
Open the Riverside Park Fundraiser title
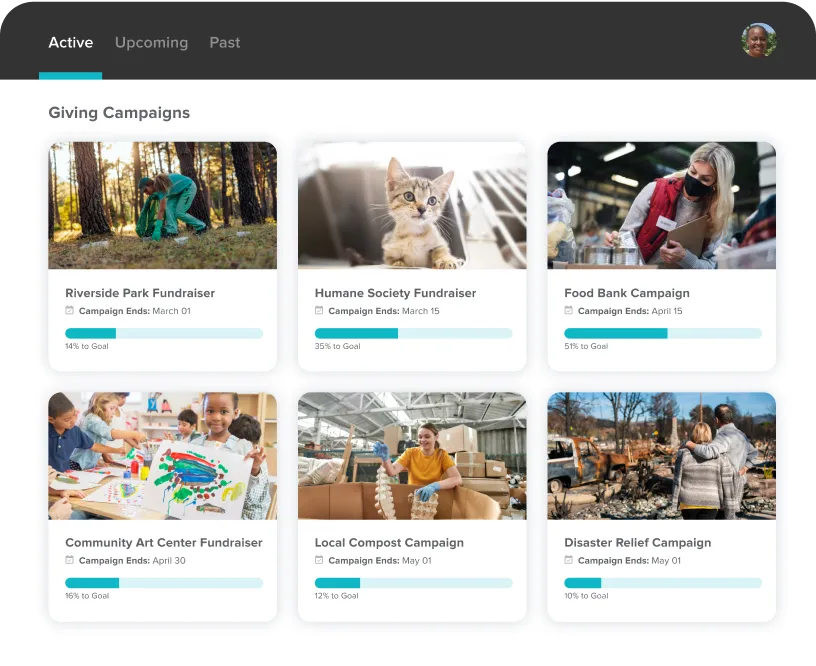click(x=140, y=293)
